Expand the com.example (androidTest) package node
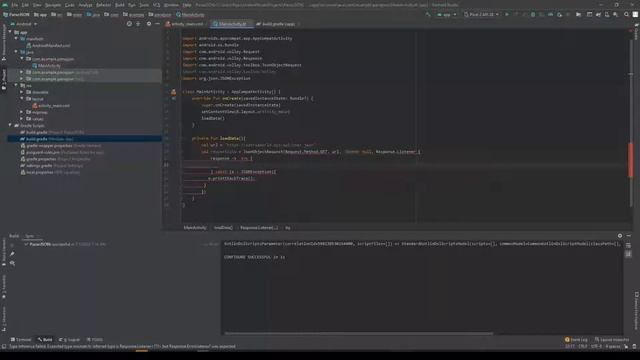The height and width of the screenshot is (360, 640). [22, 72]
